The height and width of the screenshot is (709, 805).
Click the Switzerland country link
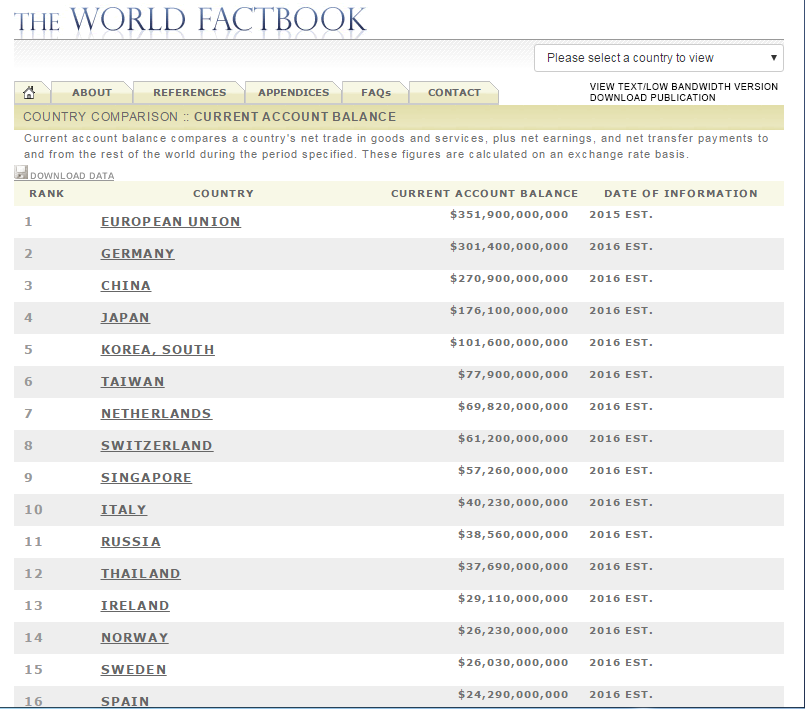pos(156,446)
